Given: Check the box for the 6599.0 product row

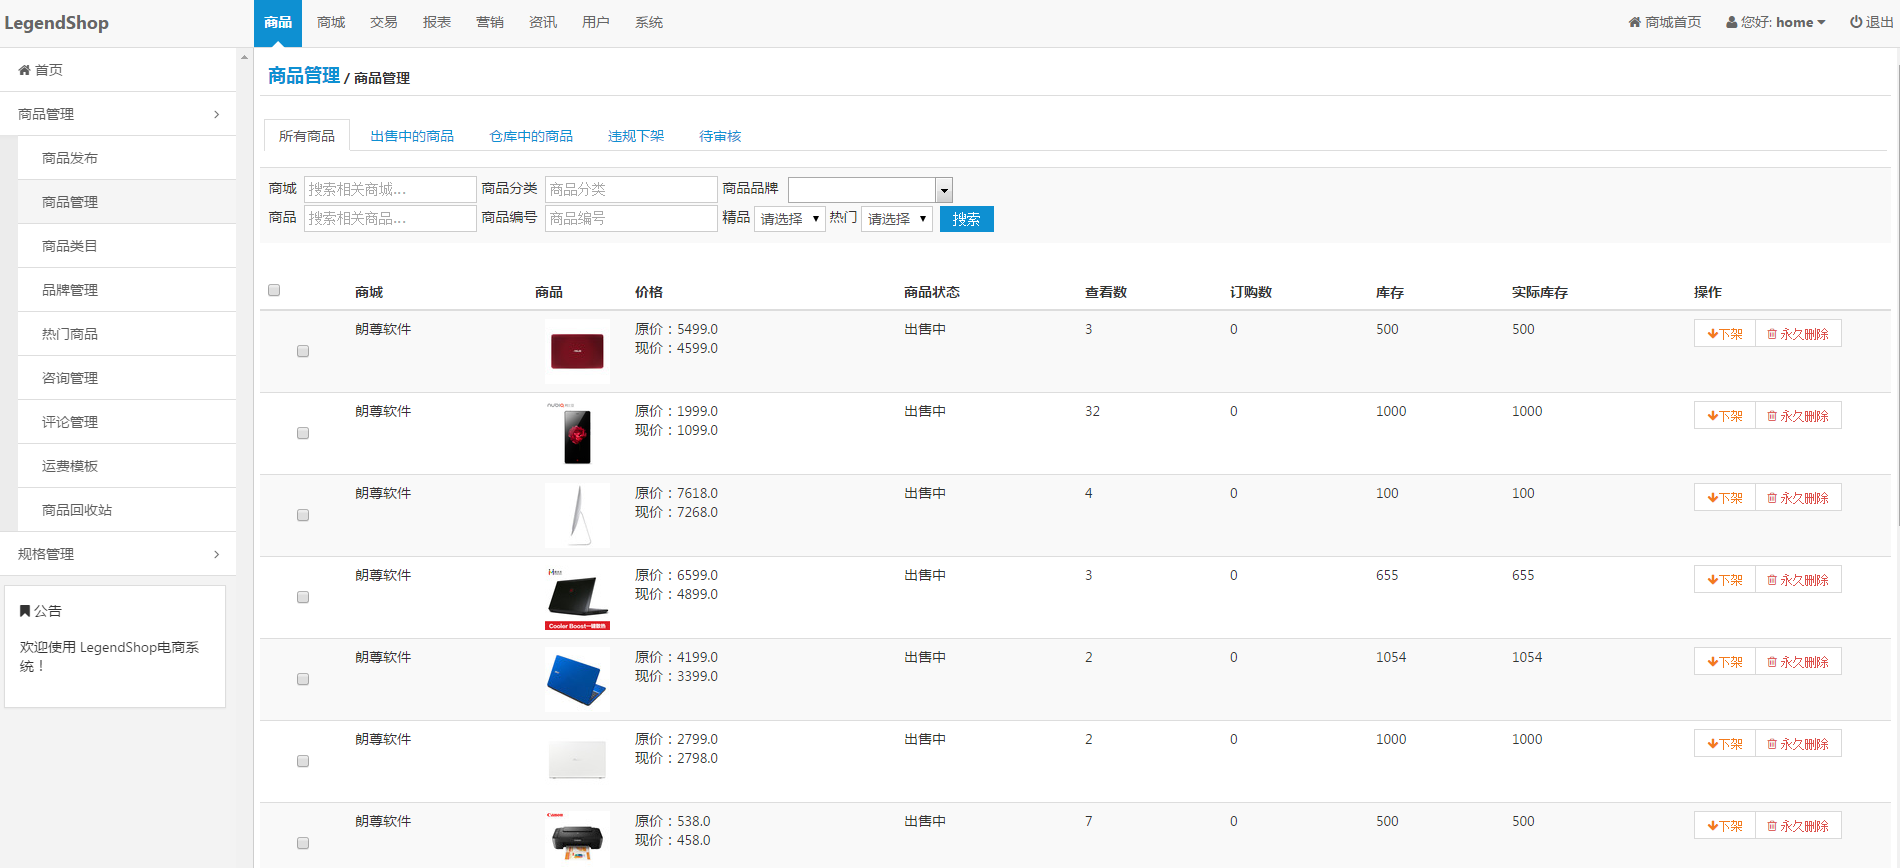Looking at the screenshot, I should tap(303, 597).
